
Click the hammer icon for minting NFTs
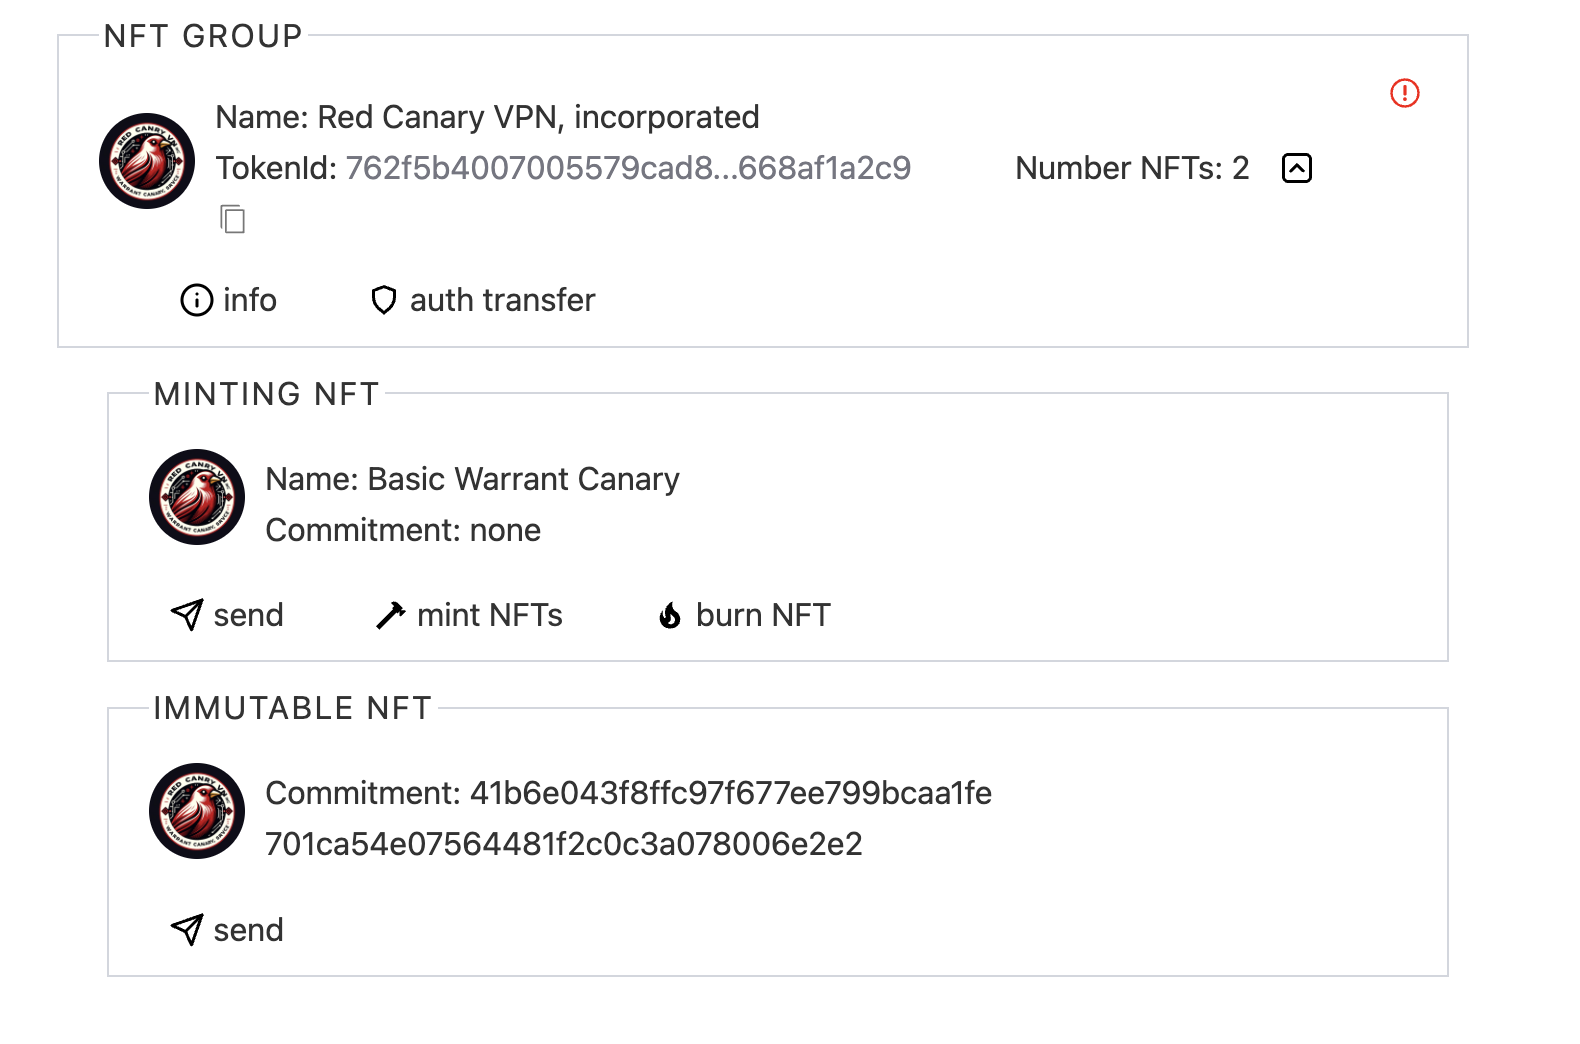[x=390, y=615]
